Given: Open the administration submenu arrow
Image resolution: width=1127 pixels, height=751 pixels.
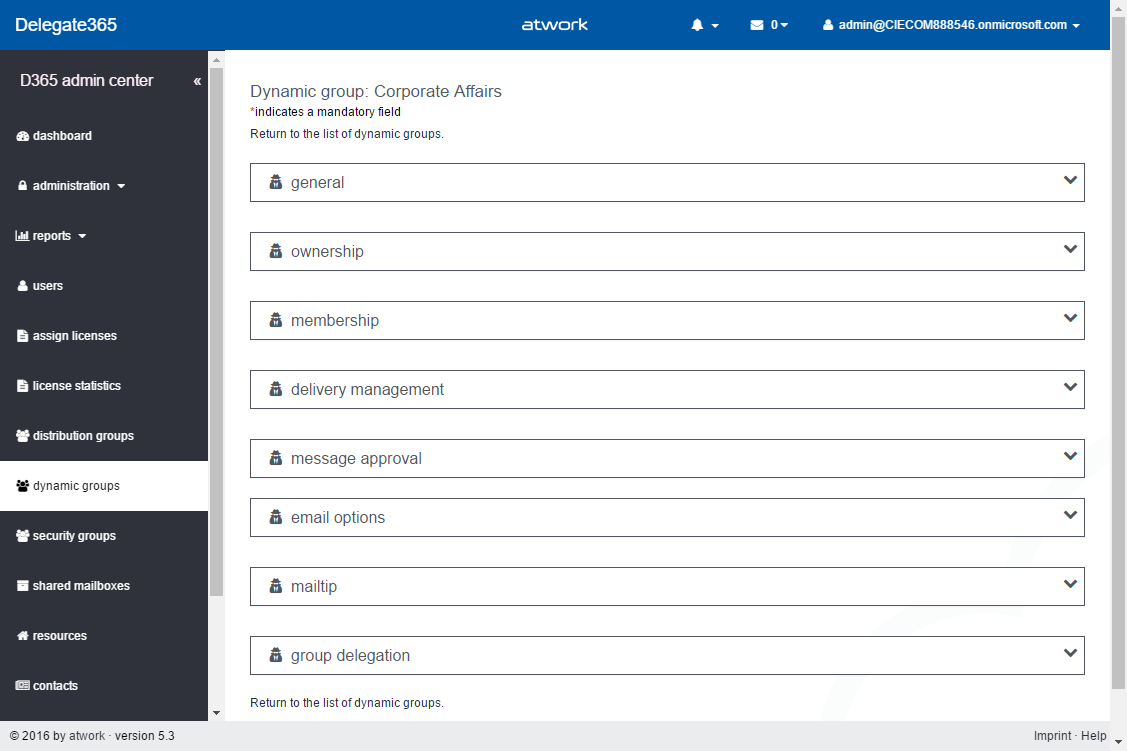Looking at the screenshot, I should pos(121,186).
